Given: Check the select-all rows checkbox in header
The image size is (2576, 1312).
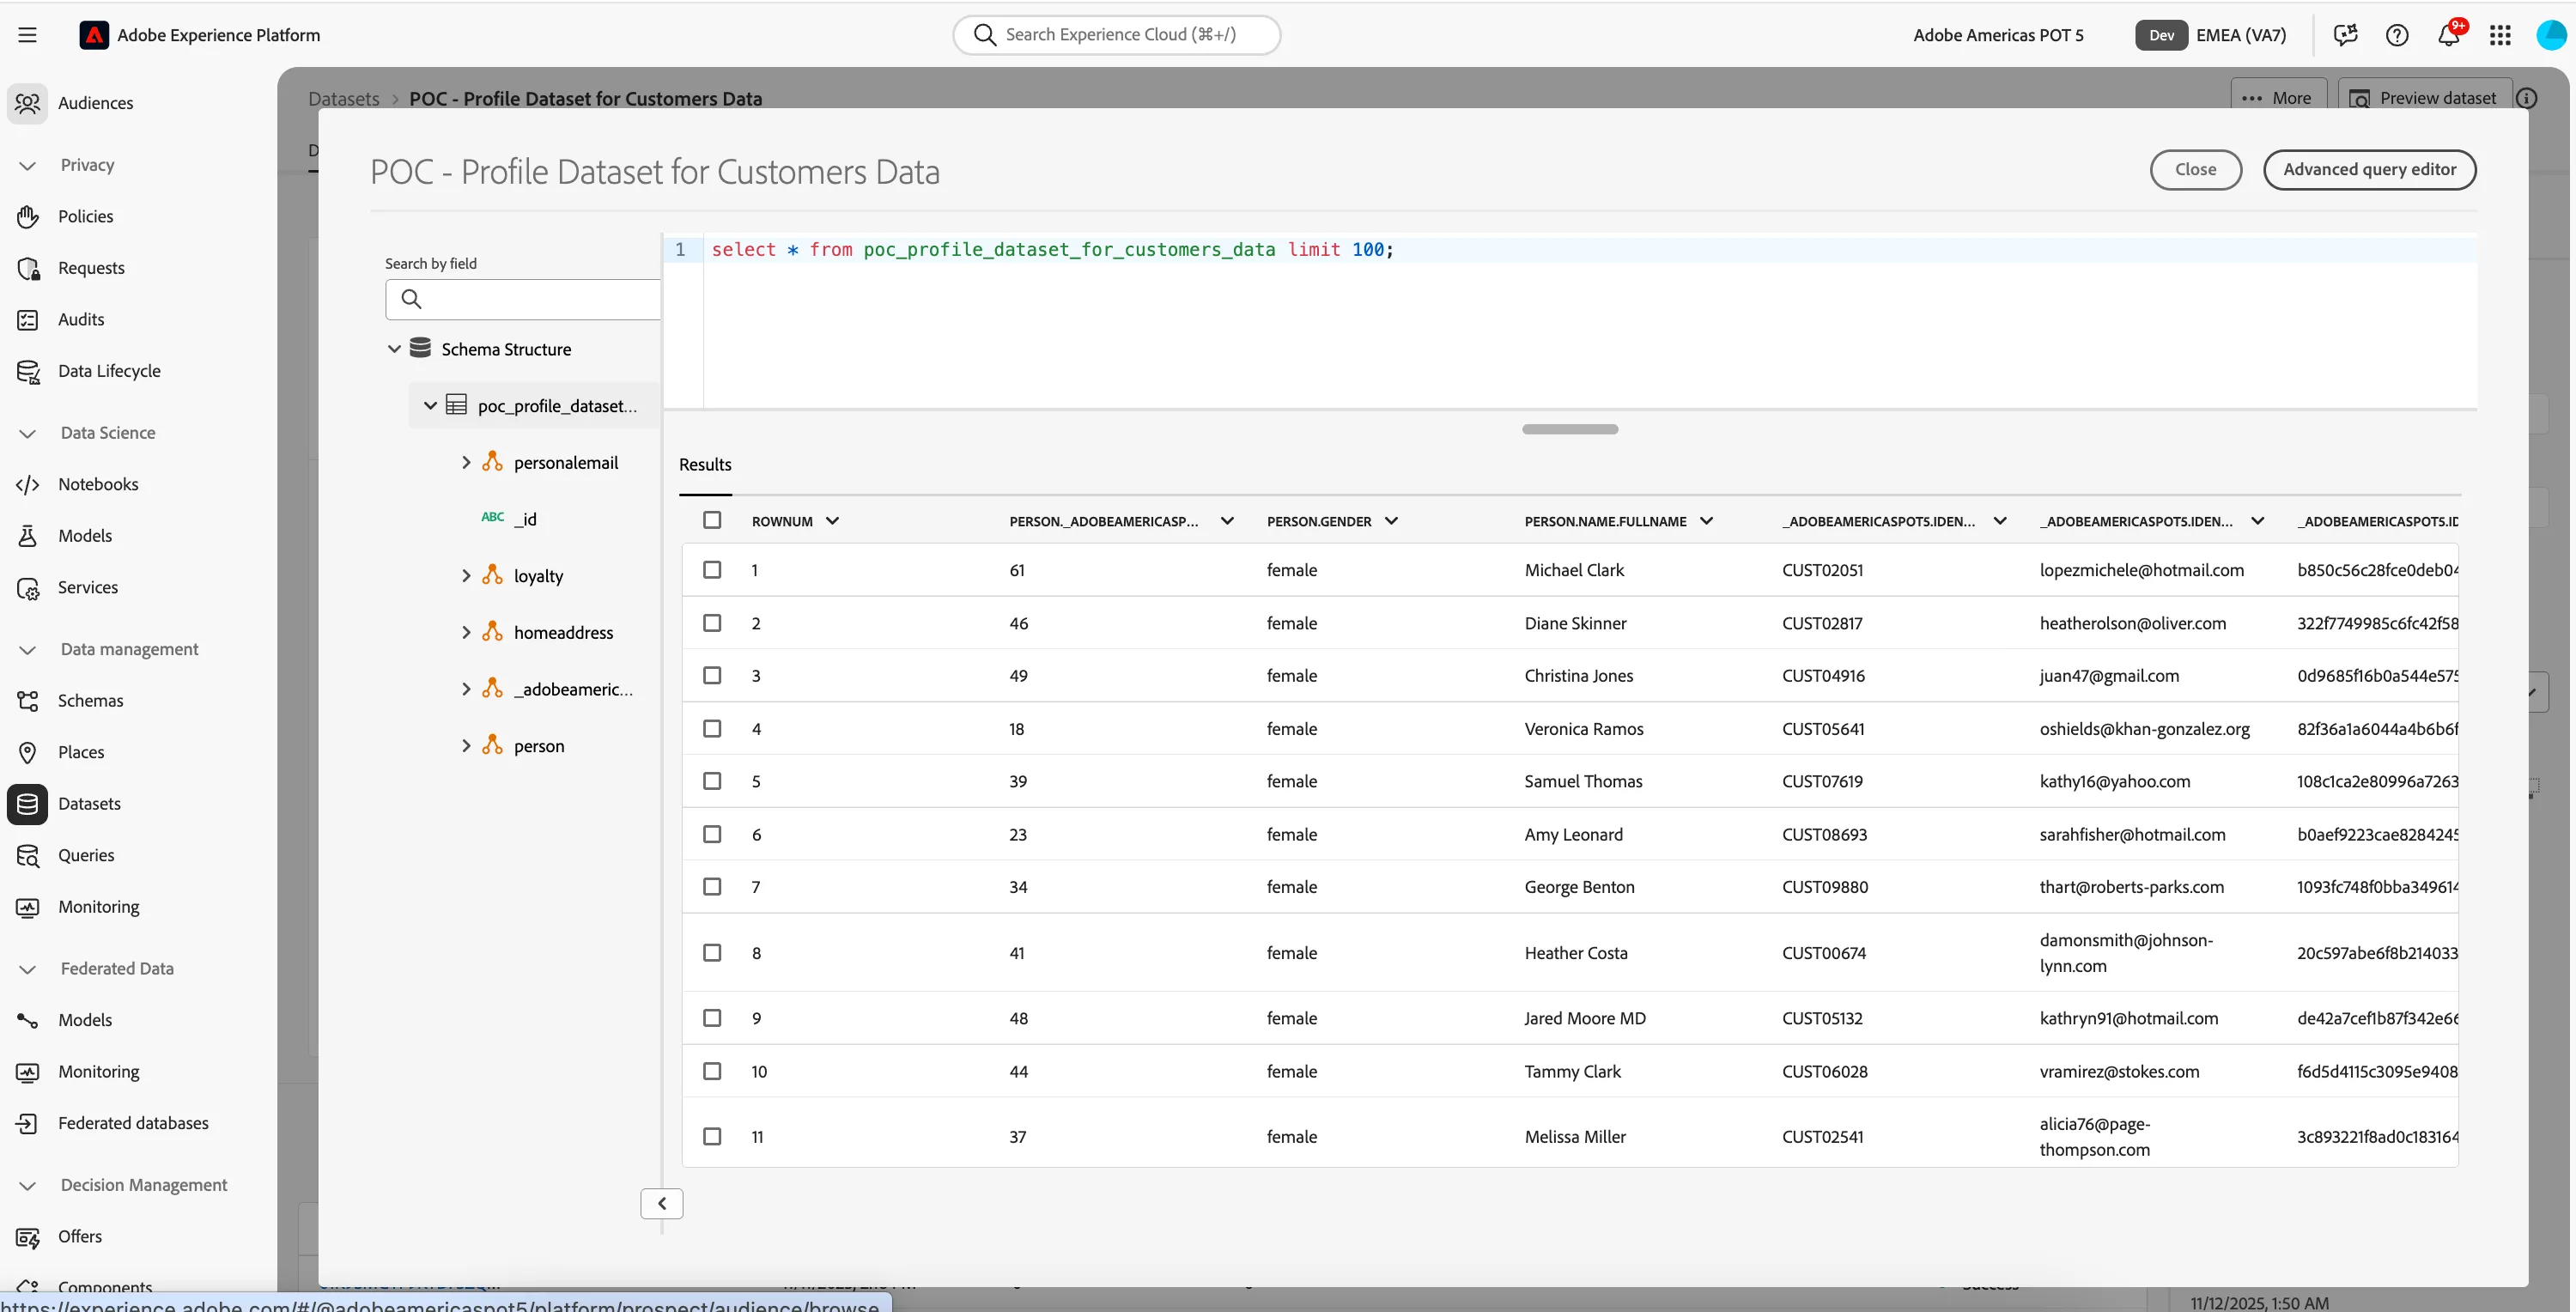Looking at the screenshot, I should click(712, 520).
